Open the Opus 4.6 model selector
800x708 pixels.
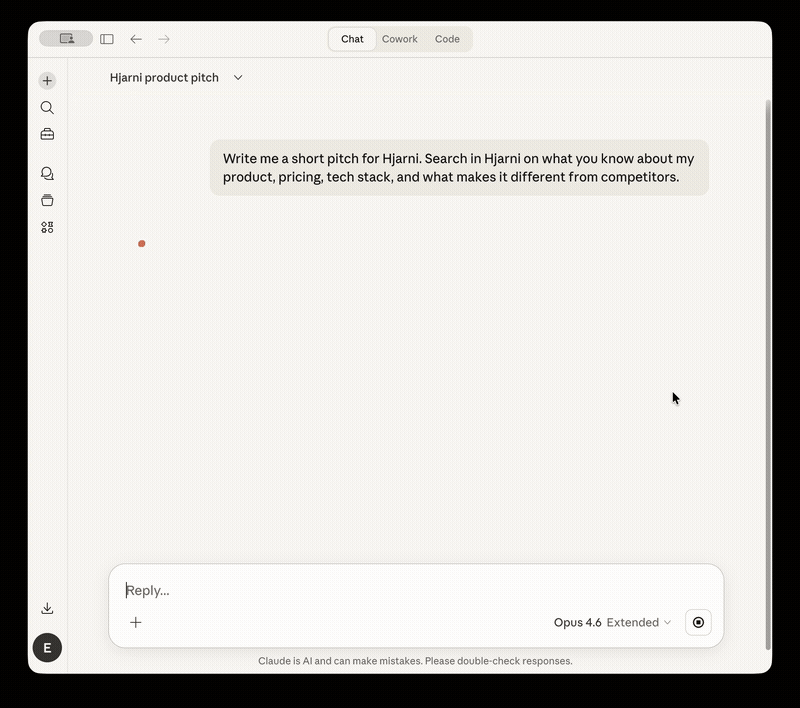[577, 622]
